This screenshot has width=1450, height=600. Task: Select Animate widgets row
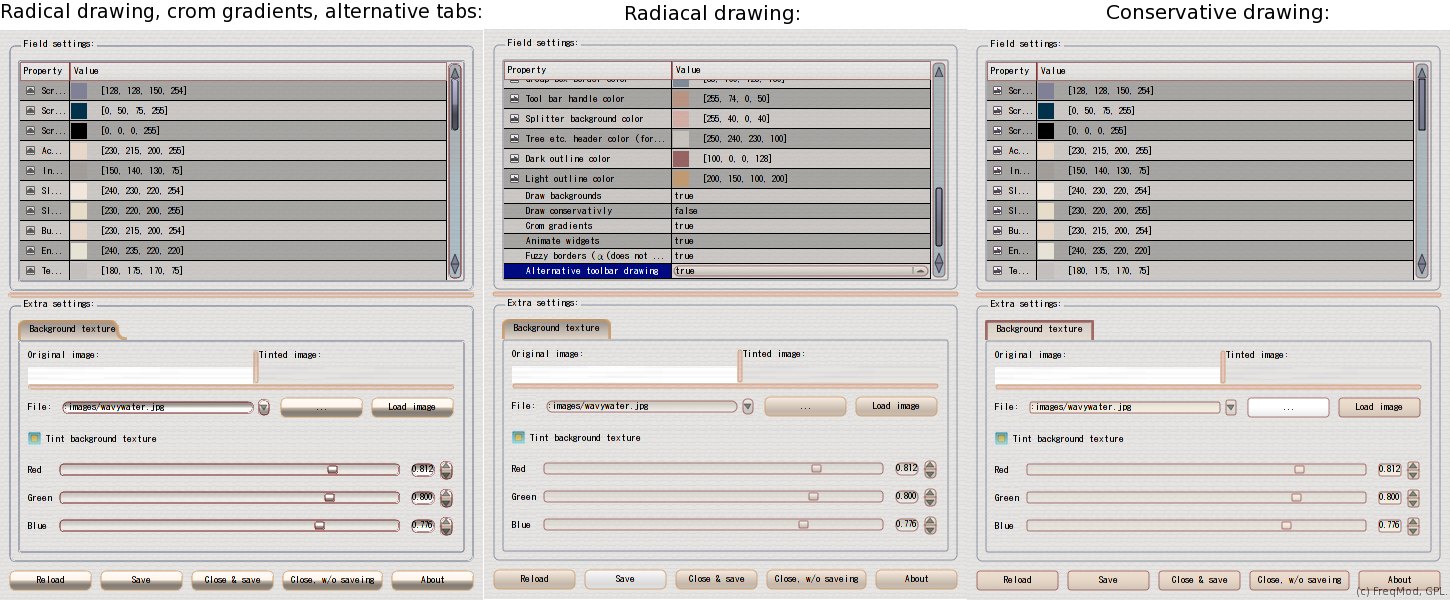(717, 241)
